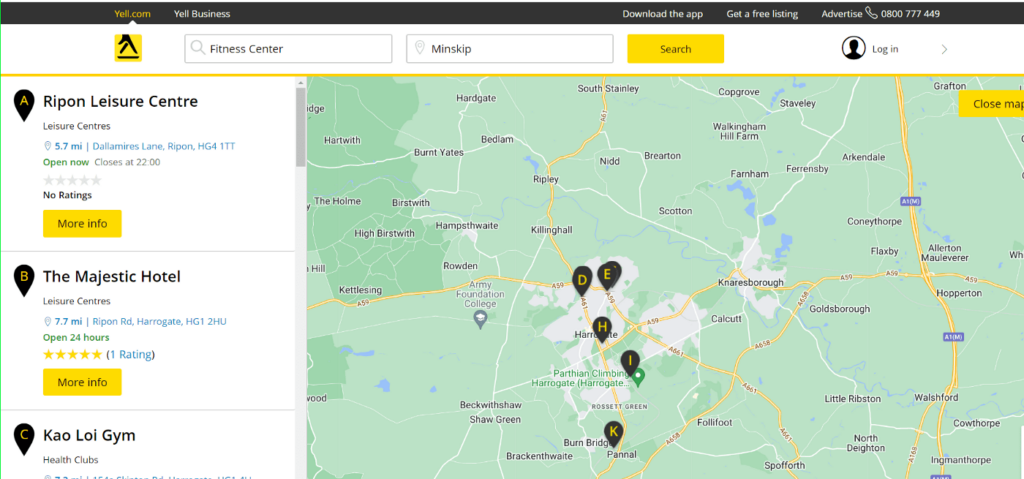The image size is (1024, 479).
Task: Click marker A beside Ripon Leisure Centre
Action: click(24, 105)
